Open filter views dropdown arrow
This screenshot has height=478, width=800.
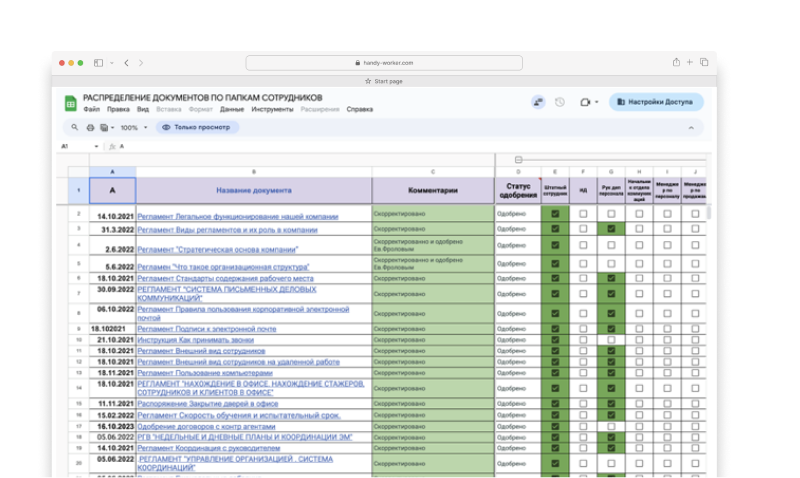point(112,128)
